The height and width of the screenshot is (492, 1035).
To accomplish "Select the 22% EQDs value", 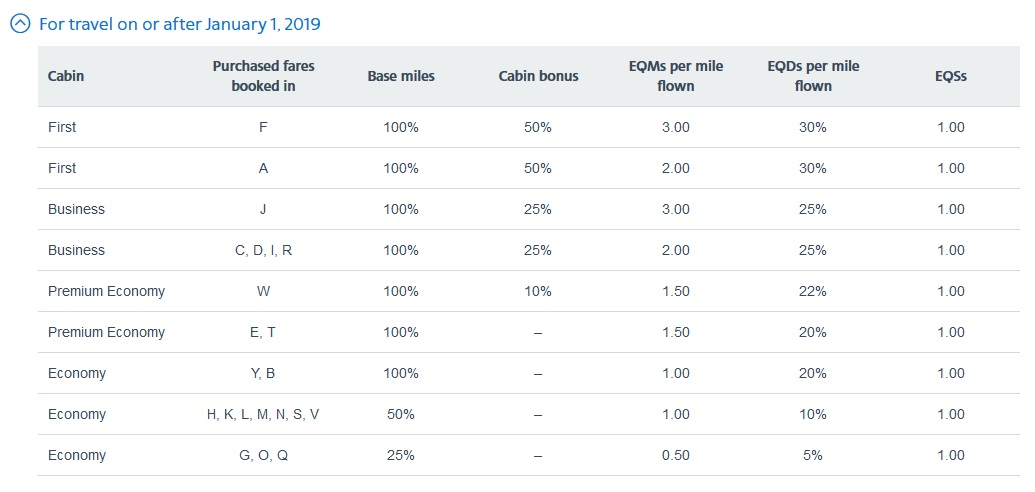I will (813, 291).
